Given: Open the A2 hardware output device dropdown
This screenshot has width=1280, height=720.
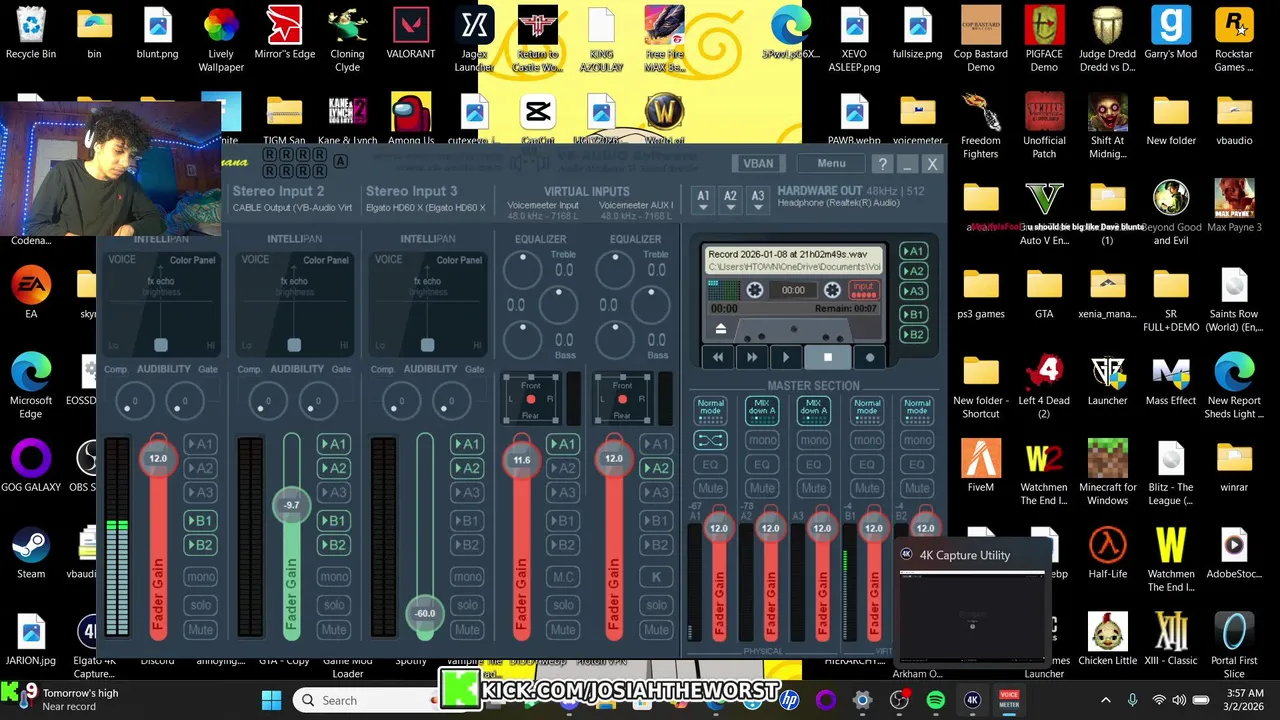Looking at the screenshot, I should click(x=730, y=200).
